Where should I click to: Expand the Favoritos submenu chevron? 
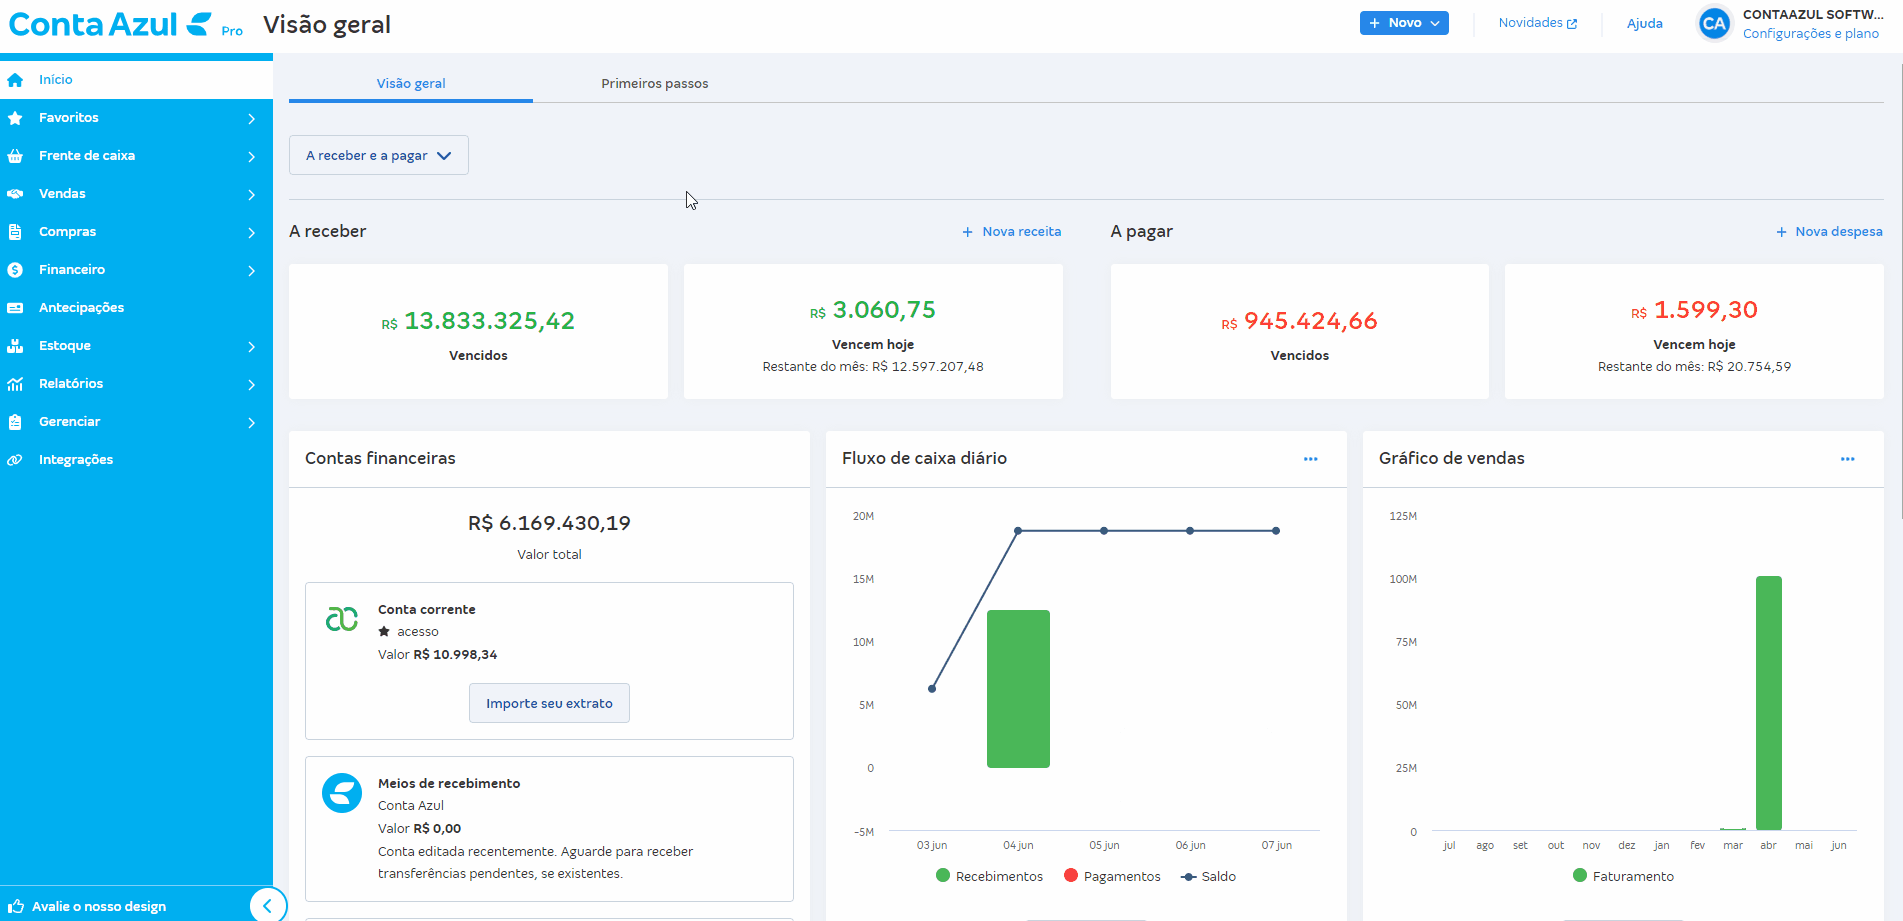(251, 119)
